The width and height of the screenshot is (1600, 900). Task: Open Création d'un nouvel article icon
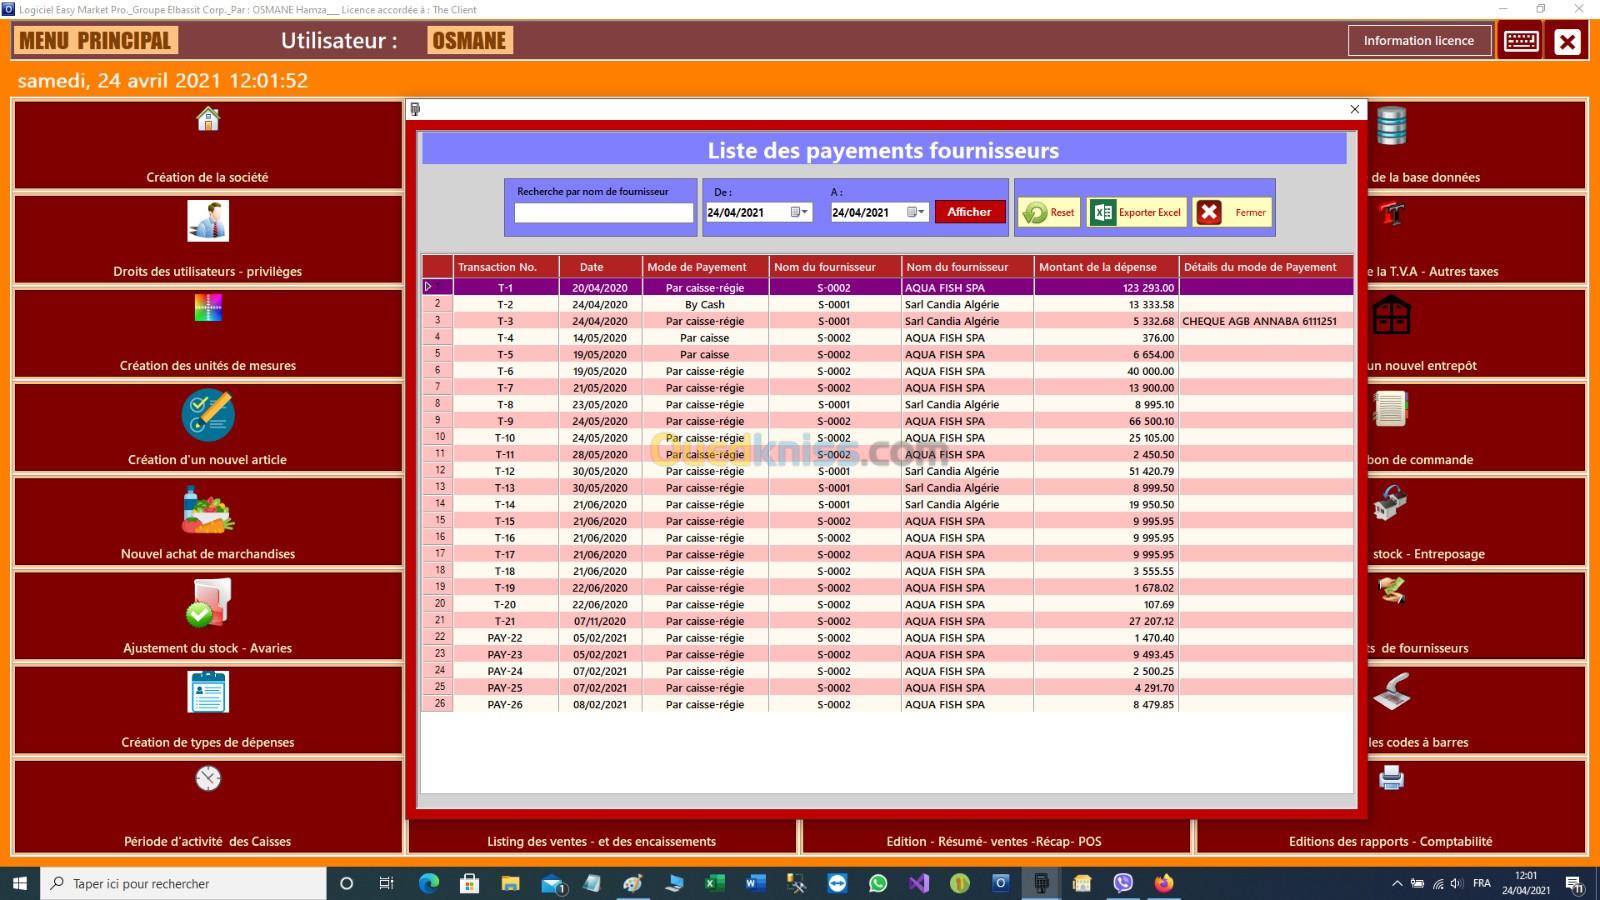[x=208, y=415]
